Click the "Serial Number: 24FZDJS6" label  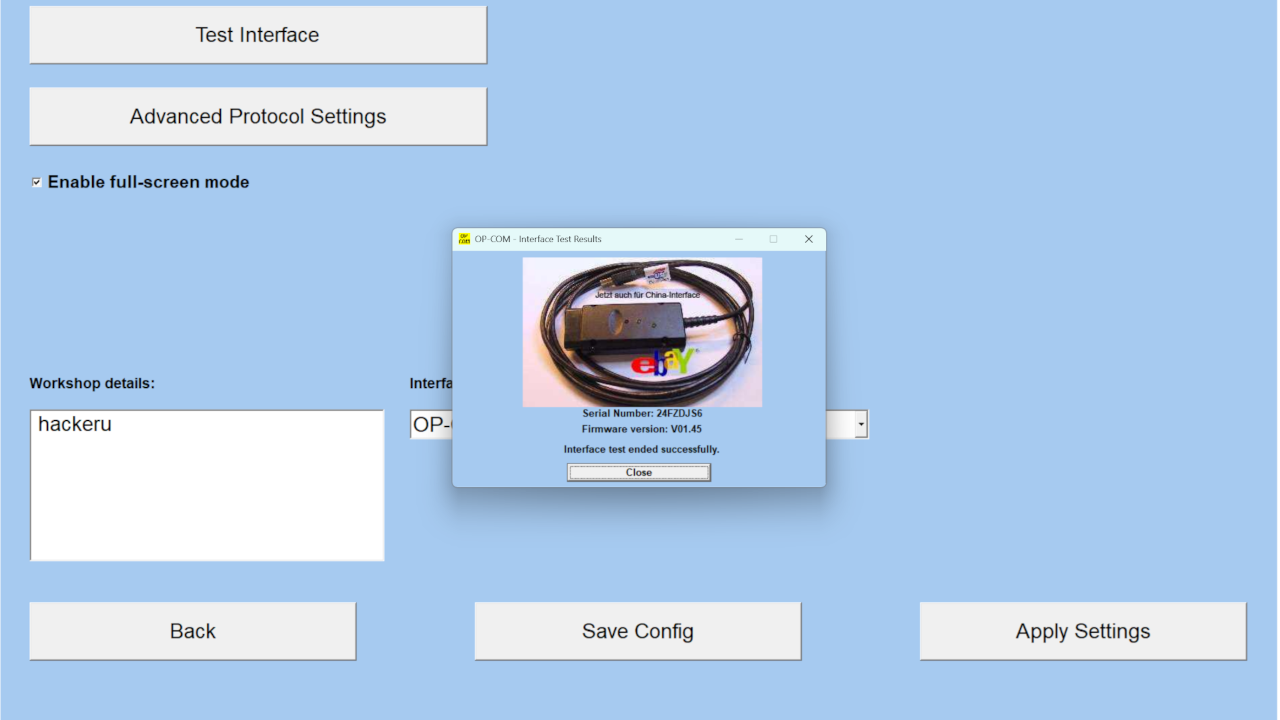(x=641, y=412)
